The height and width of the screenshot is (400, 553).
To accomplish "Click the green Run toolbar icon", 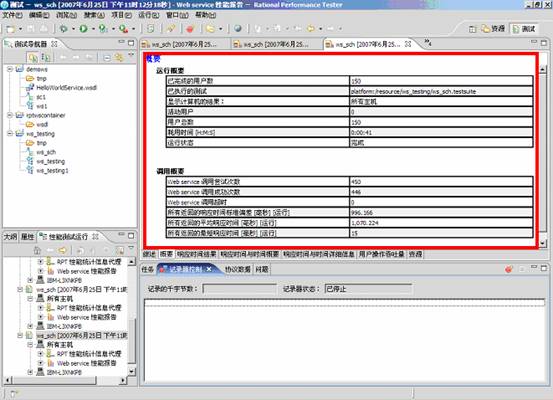I will [x=84, y=29].
